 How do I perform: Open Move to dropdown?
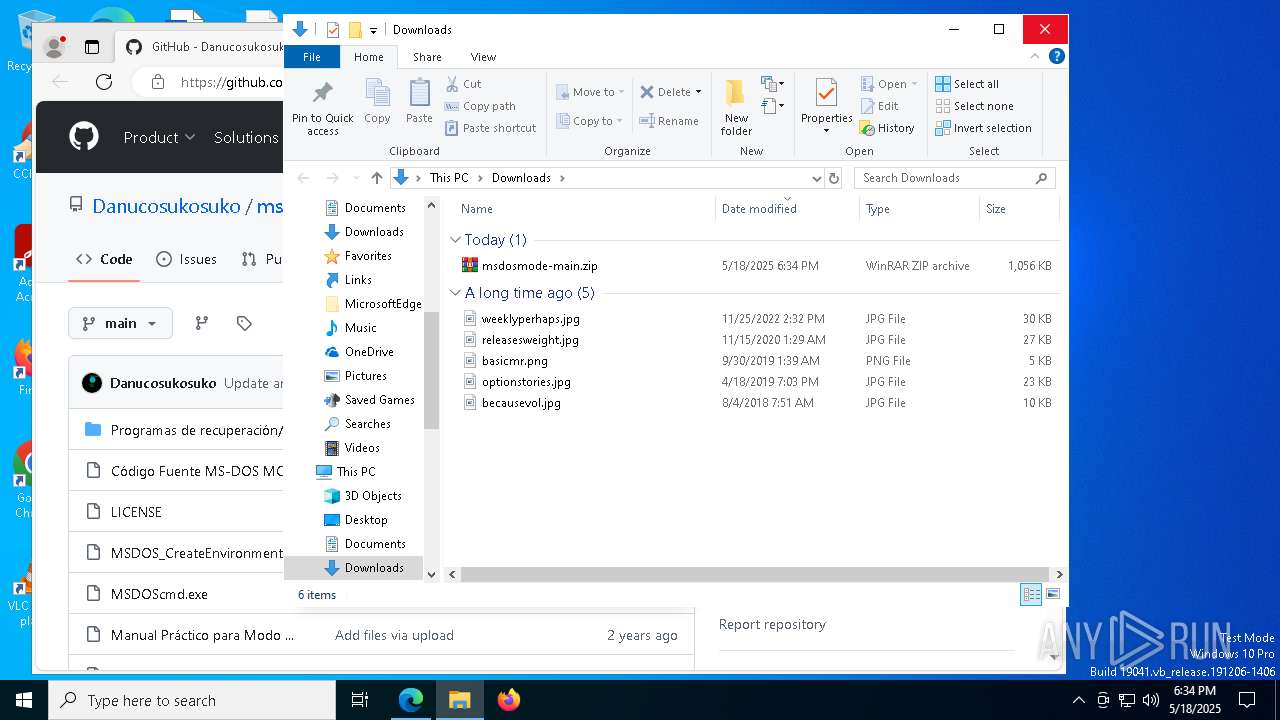tap(590, 92)
